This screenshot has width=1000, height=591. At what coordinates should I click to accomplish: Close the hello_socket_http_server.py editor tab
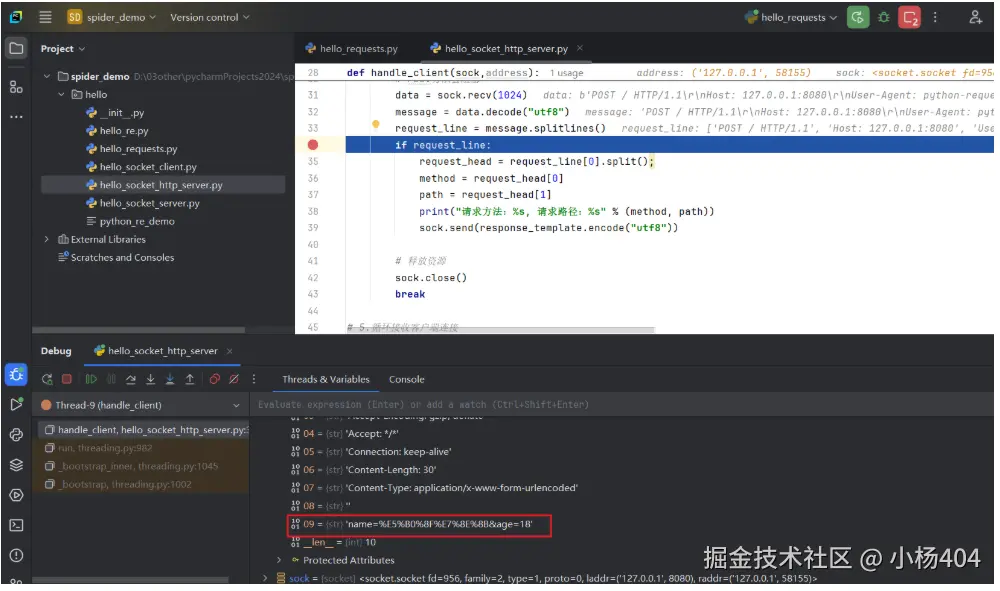(580, 48)
